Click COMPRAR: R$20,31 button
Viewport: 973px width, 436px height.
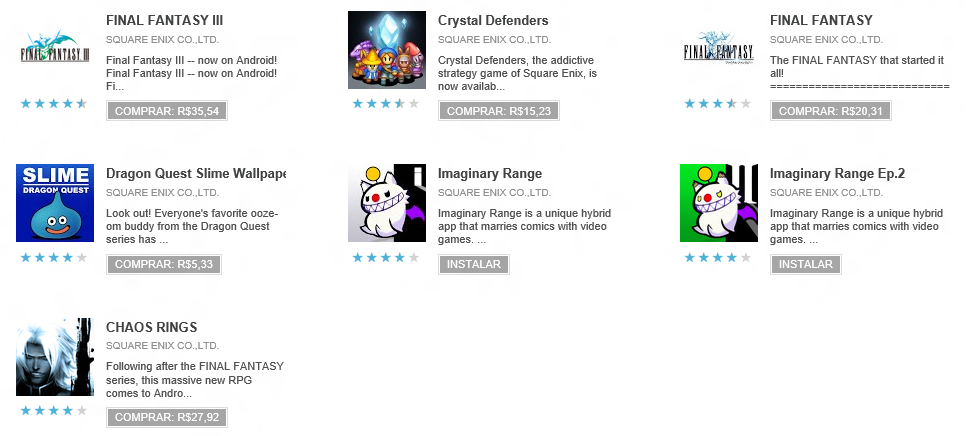coord(831,111)
